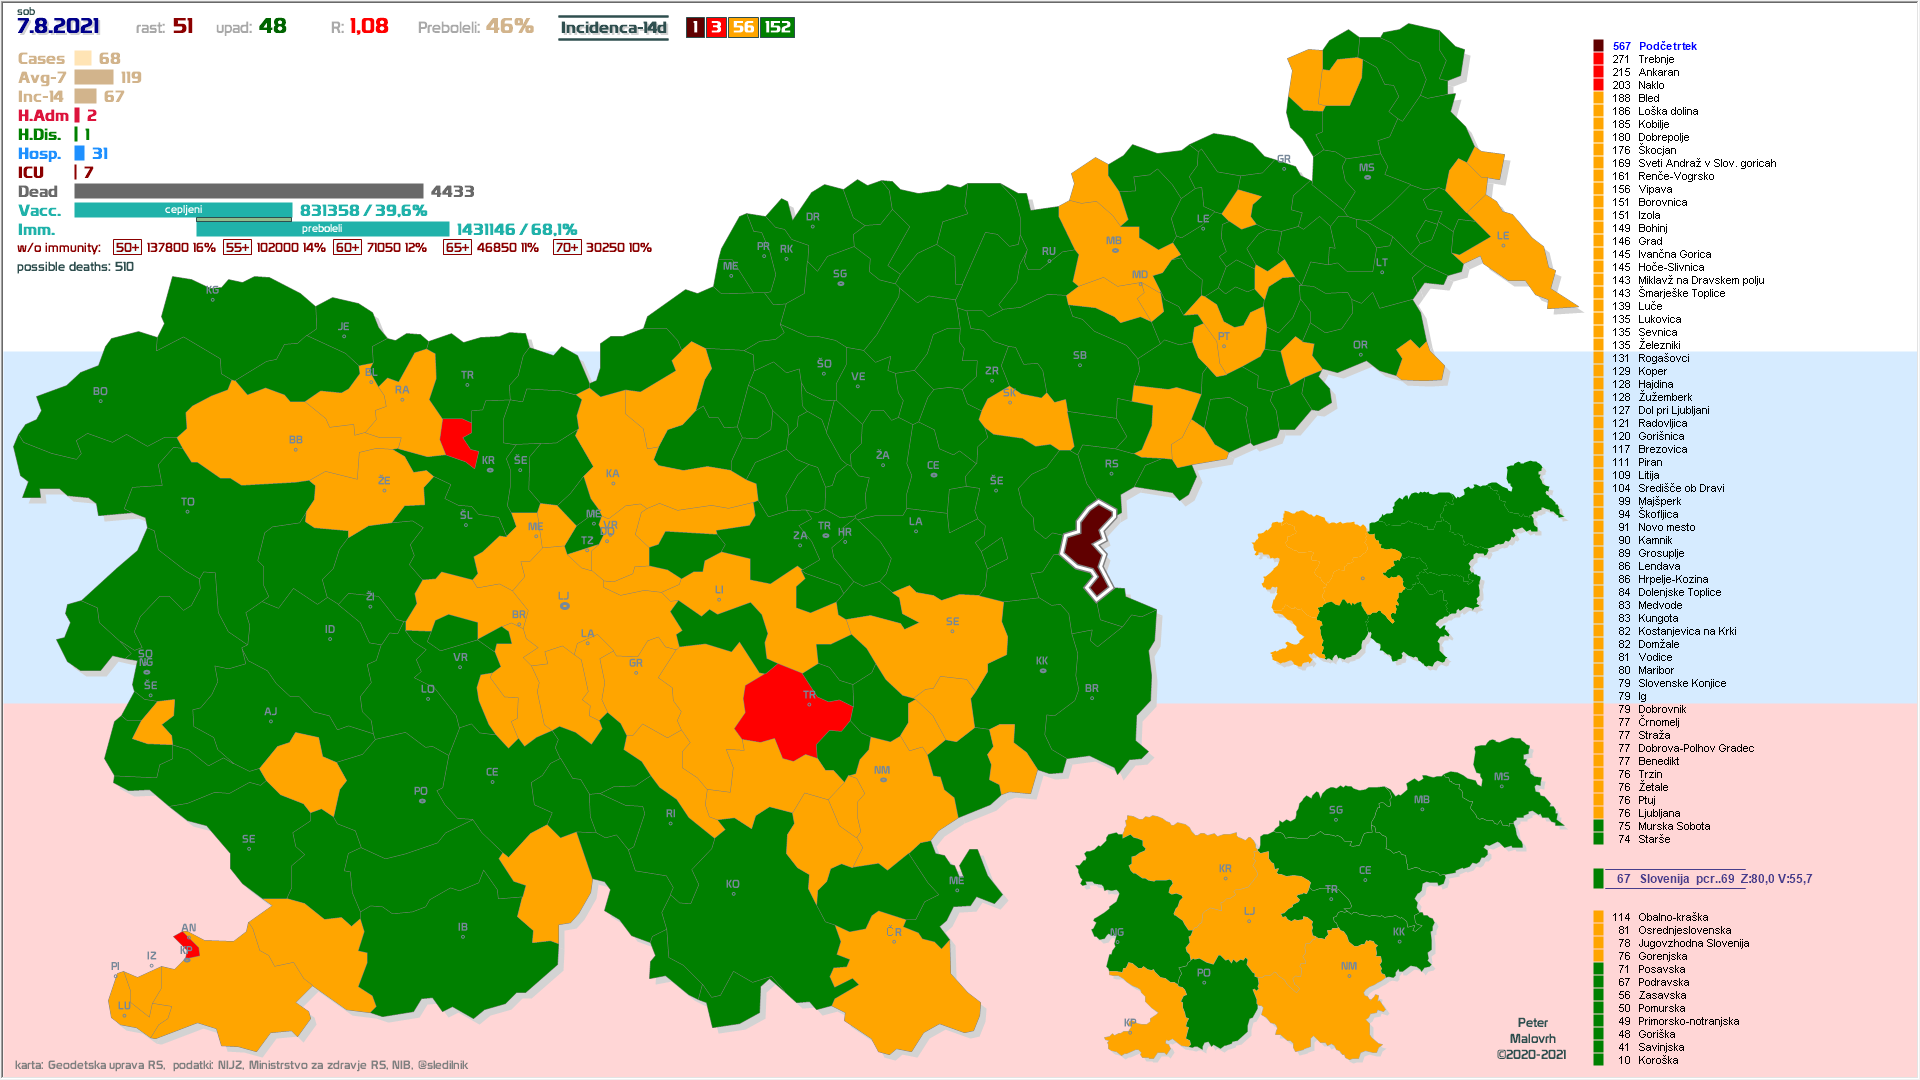1920x1080 pixels.
Task: Click the 50+ age group box
Action: [x=127, y=248]
